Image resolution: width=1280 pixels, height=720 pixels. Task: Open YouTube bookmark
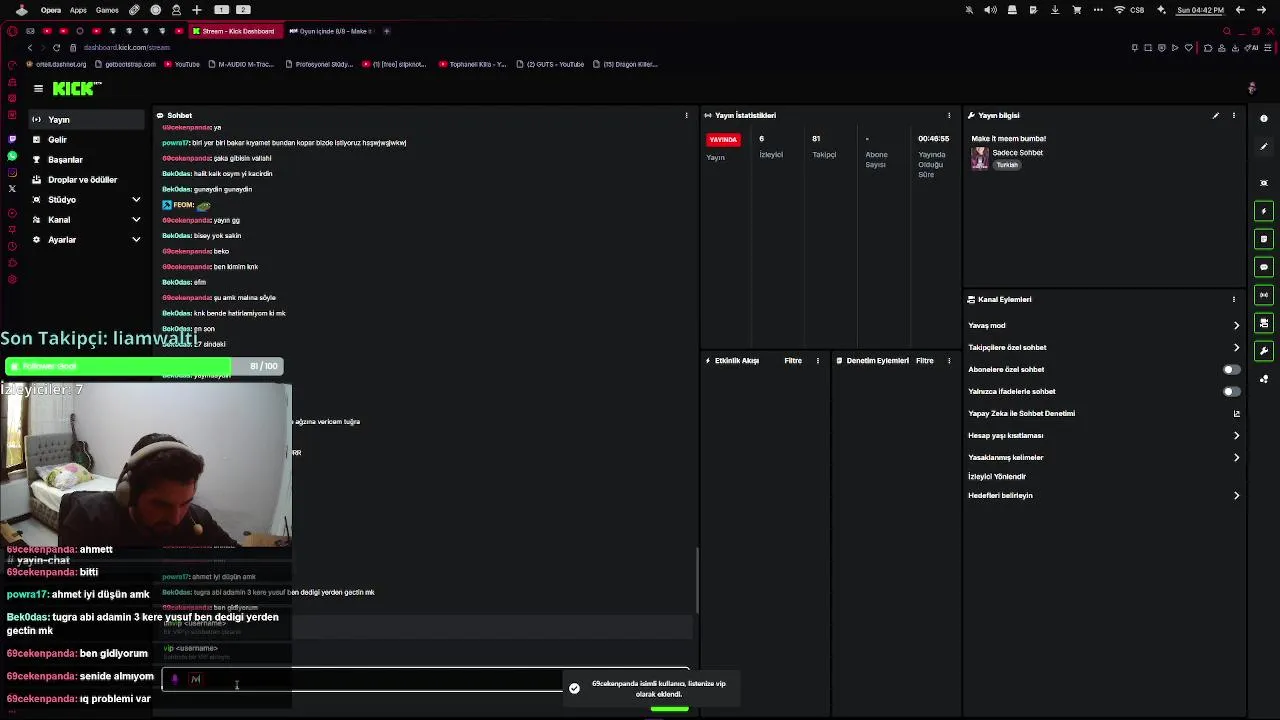pos(183,64)
